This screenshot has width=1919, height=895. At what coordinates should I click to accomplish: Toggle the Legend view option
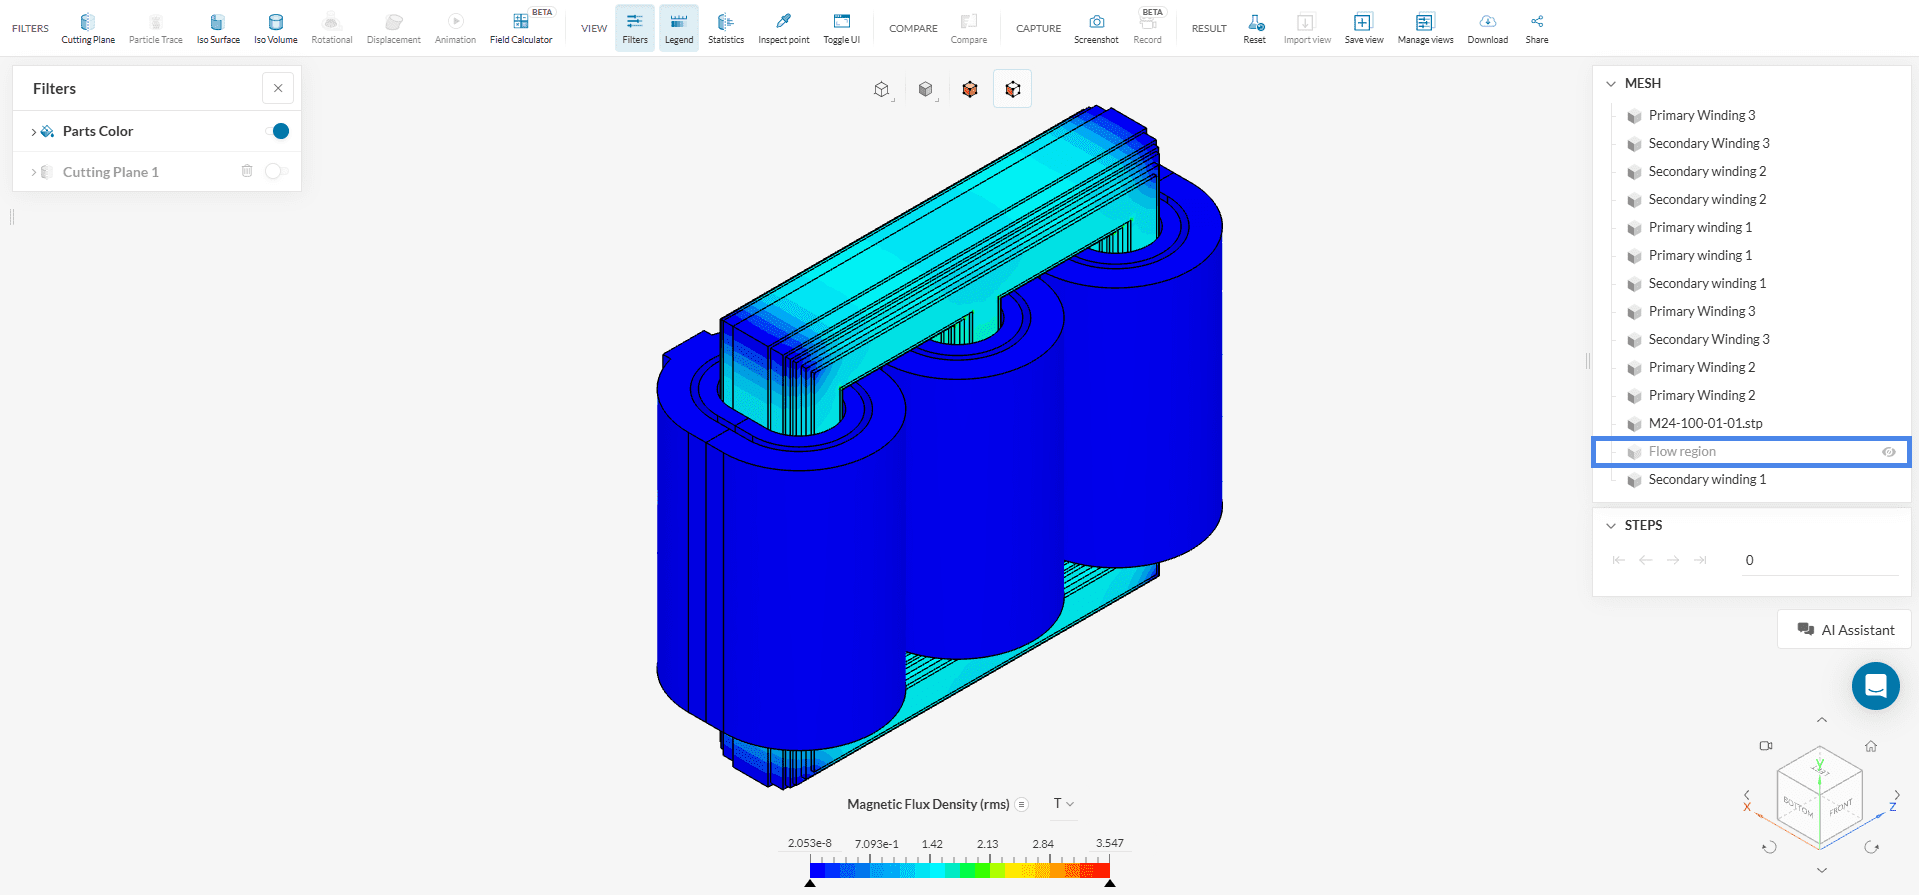coord(678,28)
